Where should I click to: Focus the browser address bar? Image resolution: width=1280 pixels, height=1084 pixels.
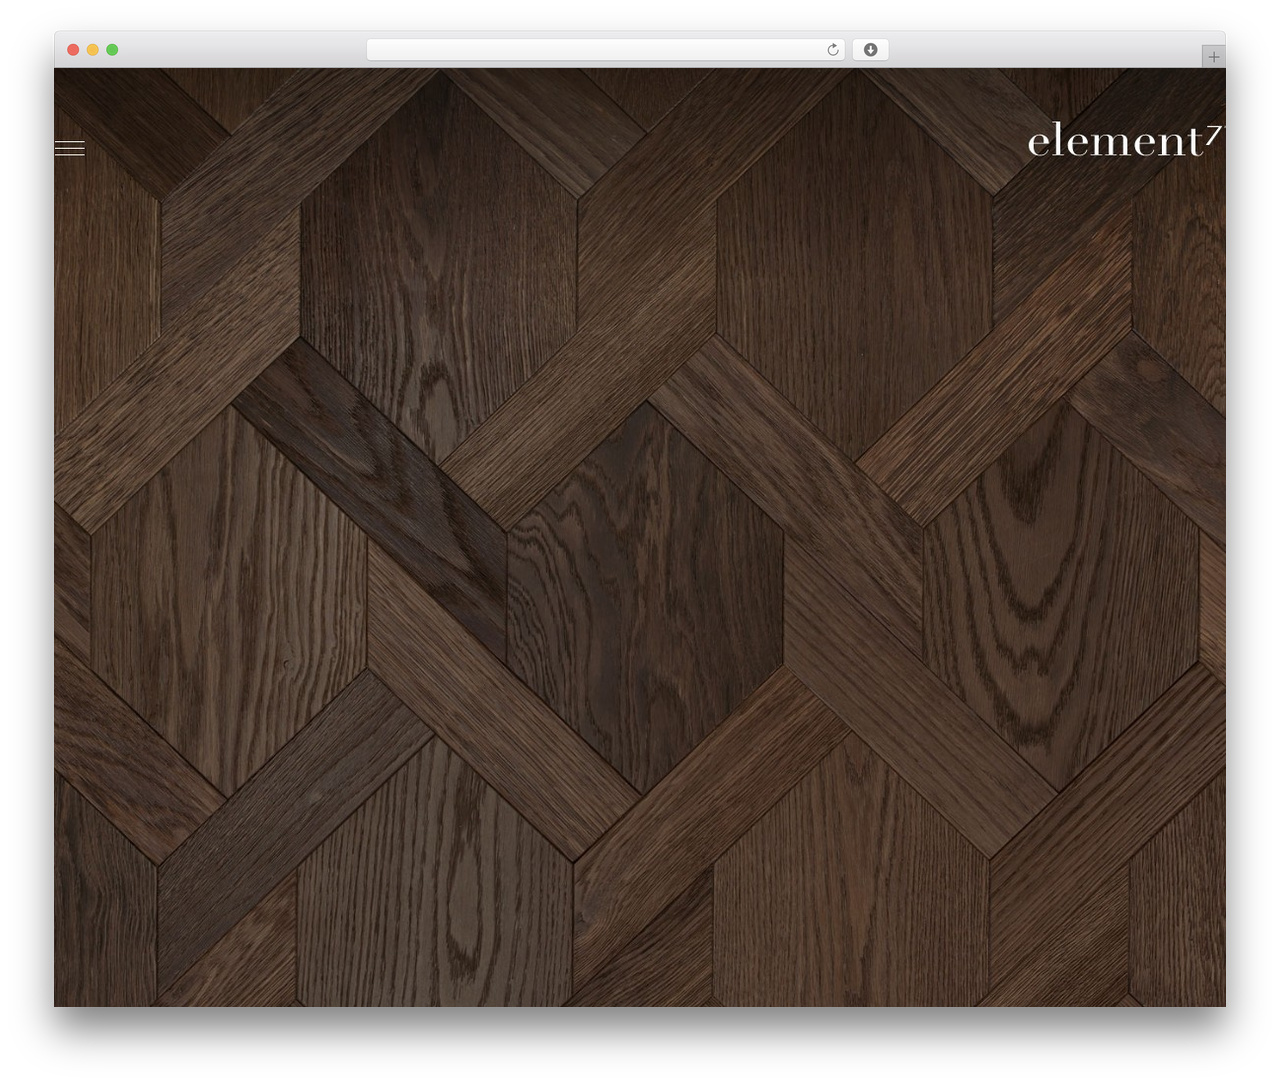pos(605,50)
